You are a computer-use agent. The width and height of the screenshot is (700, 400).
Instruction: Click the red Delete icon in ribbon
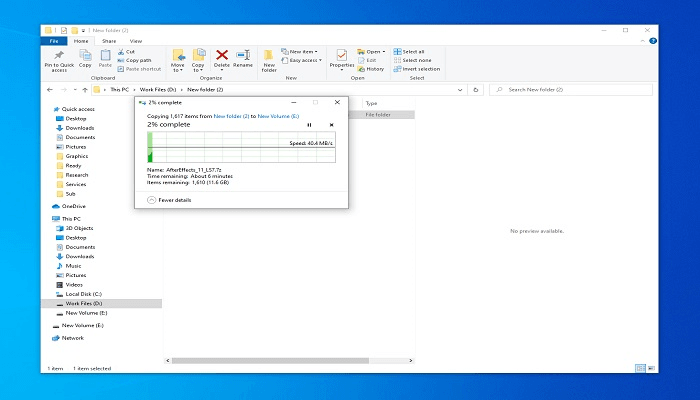point(222,56)
